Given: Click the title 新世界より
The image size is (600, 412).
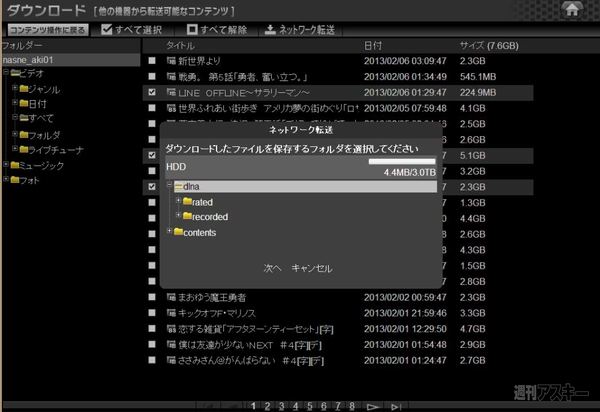Looking at the screenshot, I should pyautogui.click(x=199, y=61).
